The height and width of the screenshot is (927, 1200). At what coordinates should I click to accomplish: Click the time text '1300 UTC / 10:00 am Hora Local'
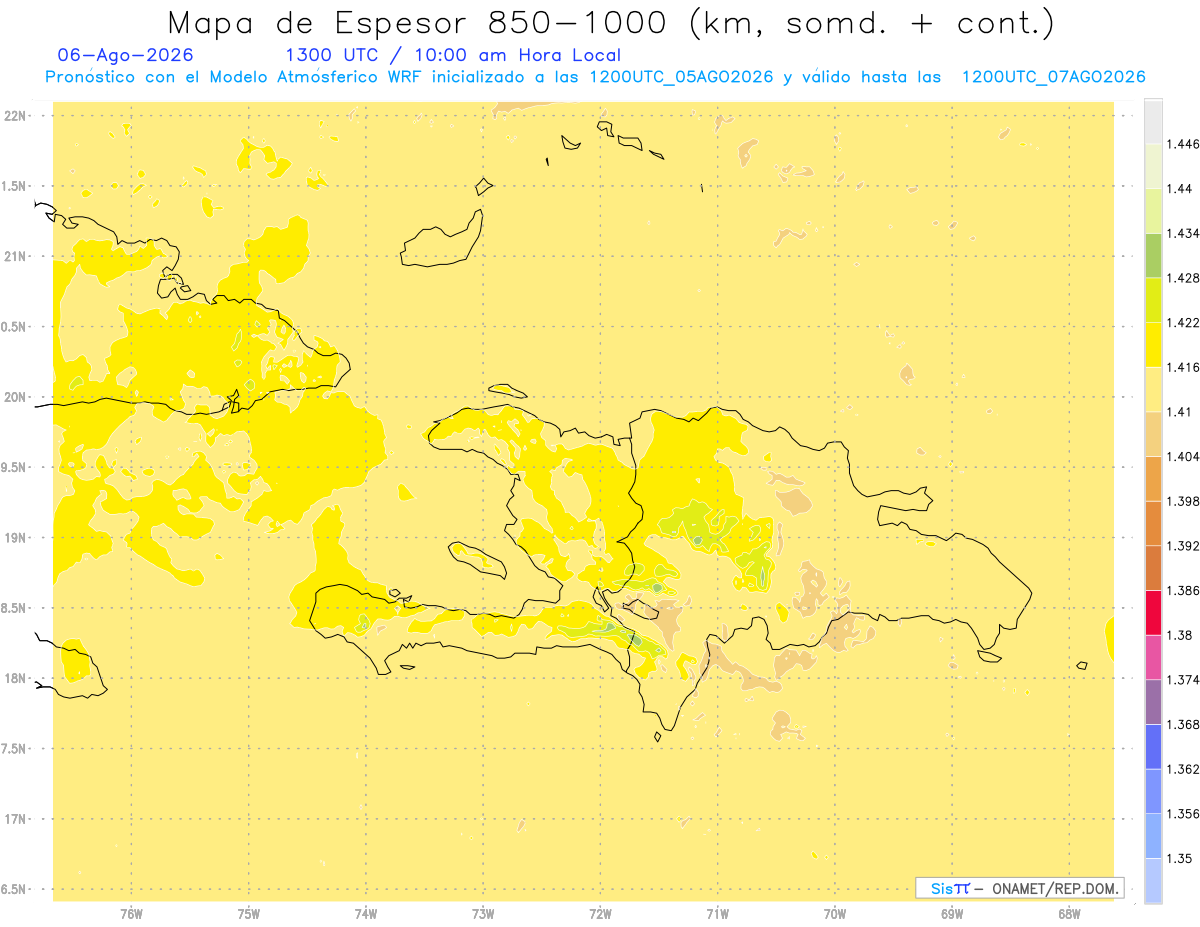(453, 55)
